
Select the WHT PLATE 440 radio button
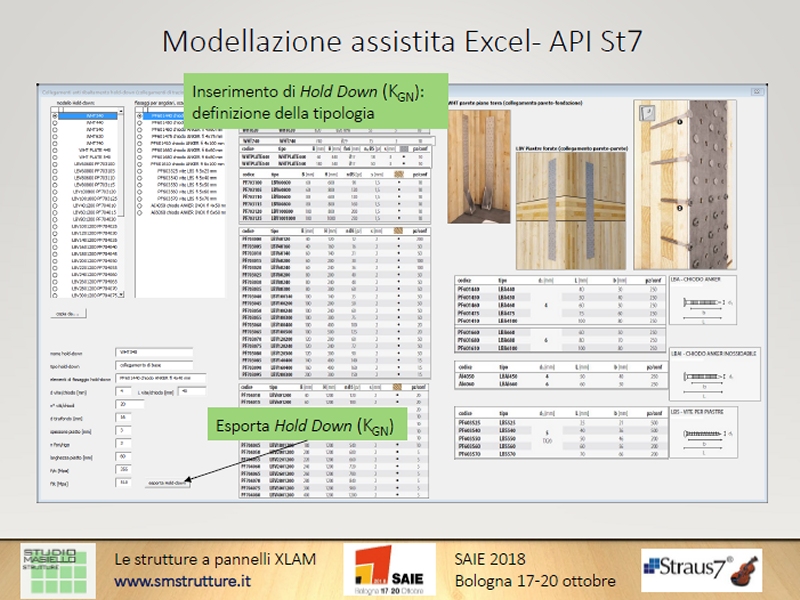(x=53, y=150)
